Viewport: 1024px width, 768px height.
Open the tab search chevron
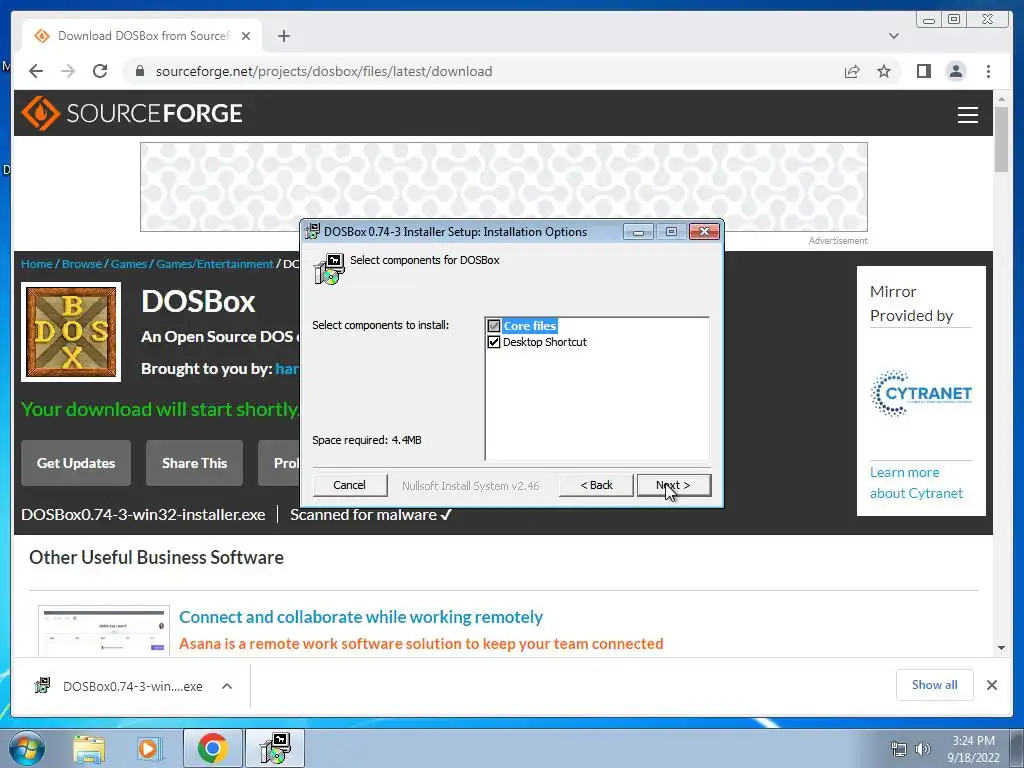[x=893, y=36]
